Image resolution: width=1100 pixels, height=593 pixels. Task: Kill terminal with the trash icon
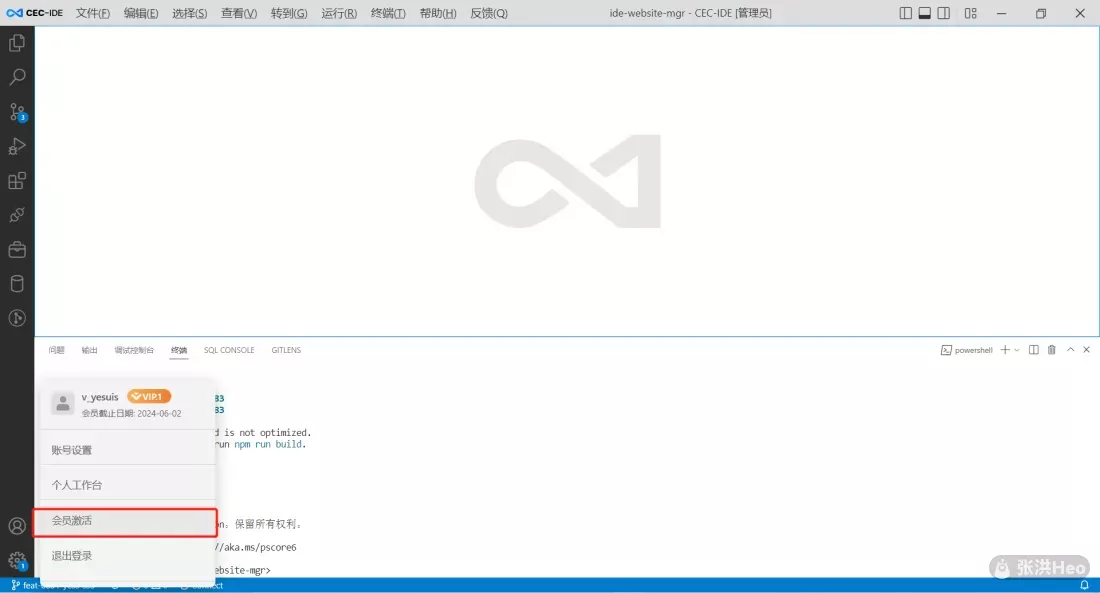[1051, 350]
